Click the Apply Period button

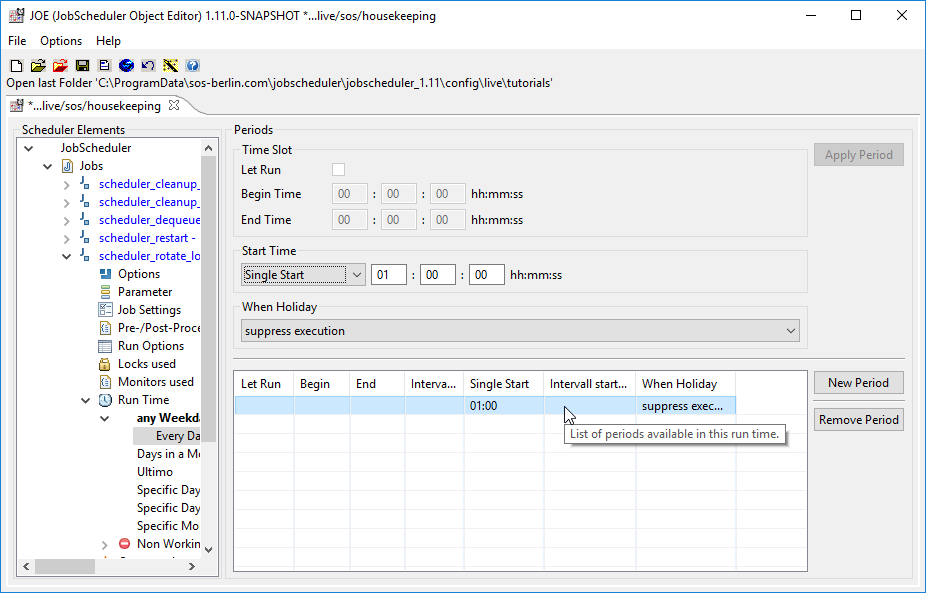click(x=859, y=155)
